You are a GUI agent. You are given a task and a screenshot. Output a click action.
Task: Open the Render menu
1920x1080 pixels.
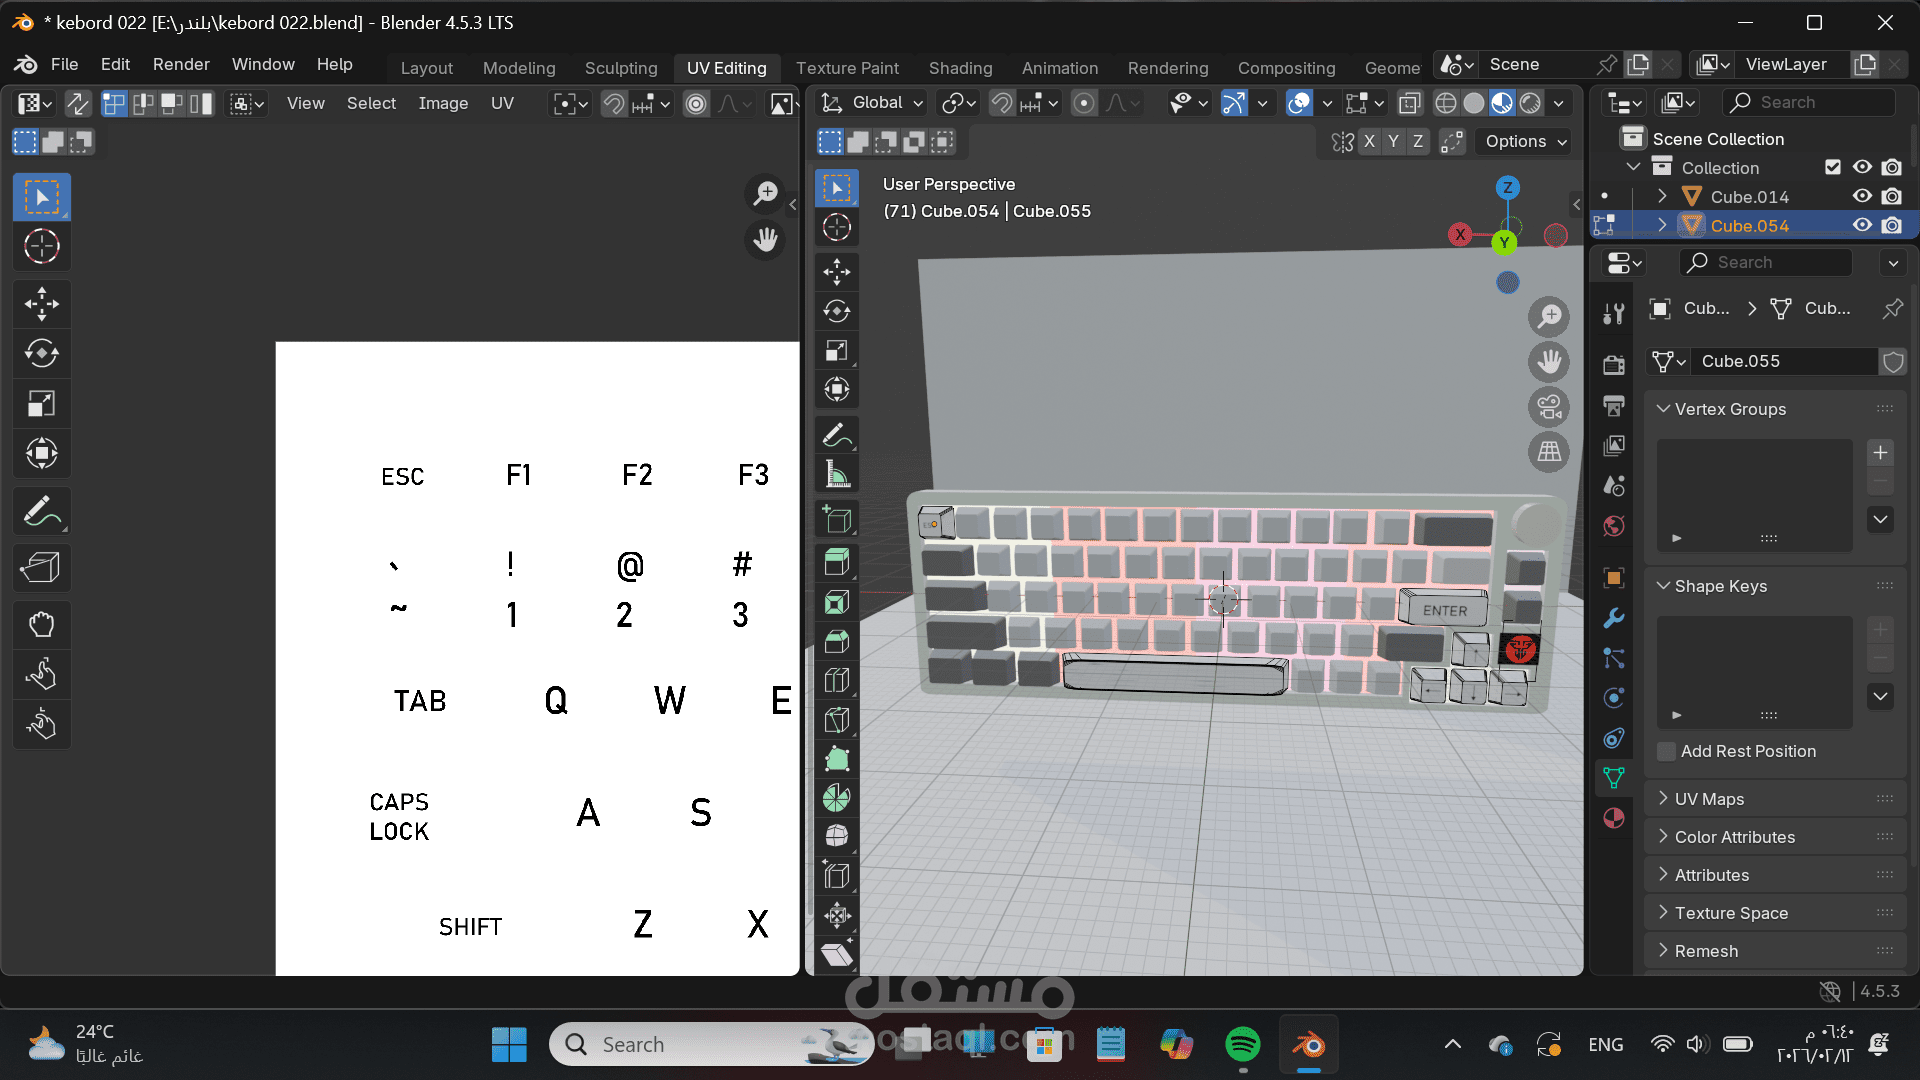[181, 64]
